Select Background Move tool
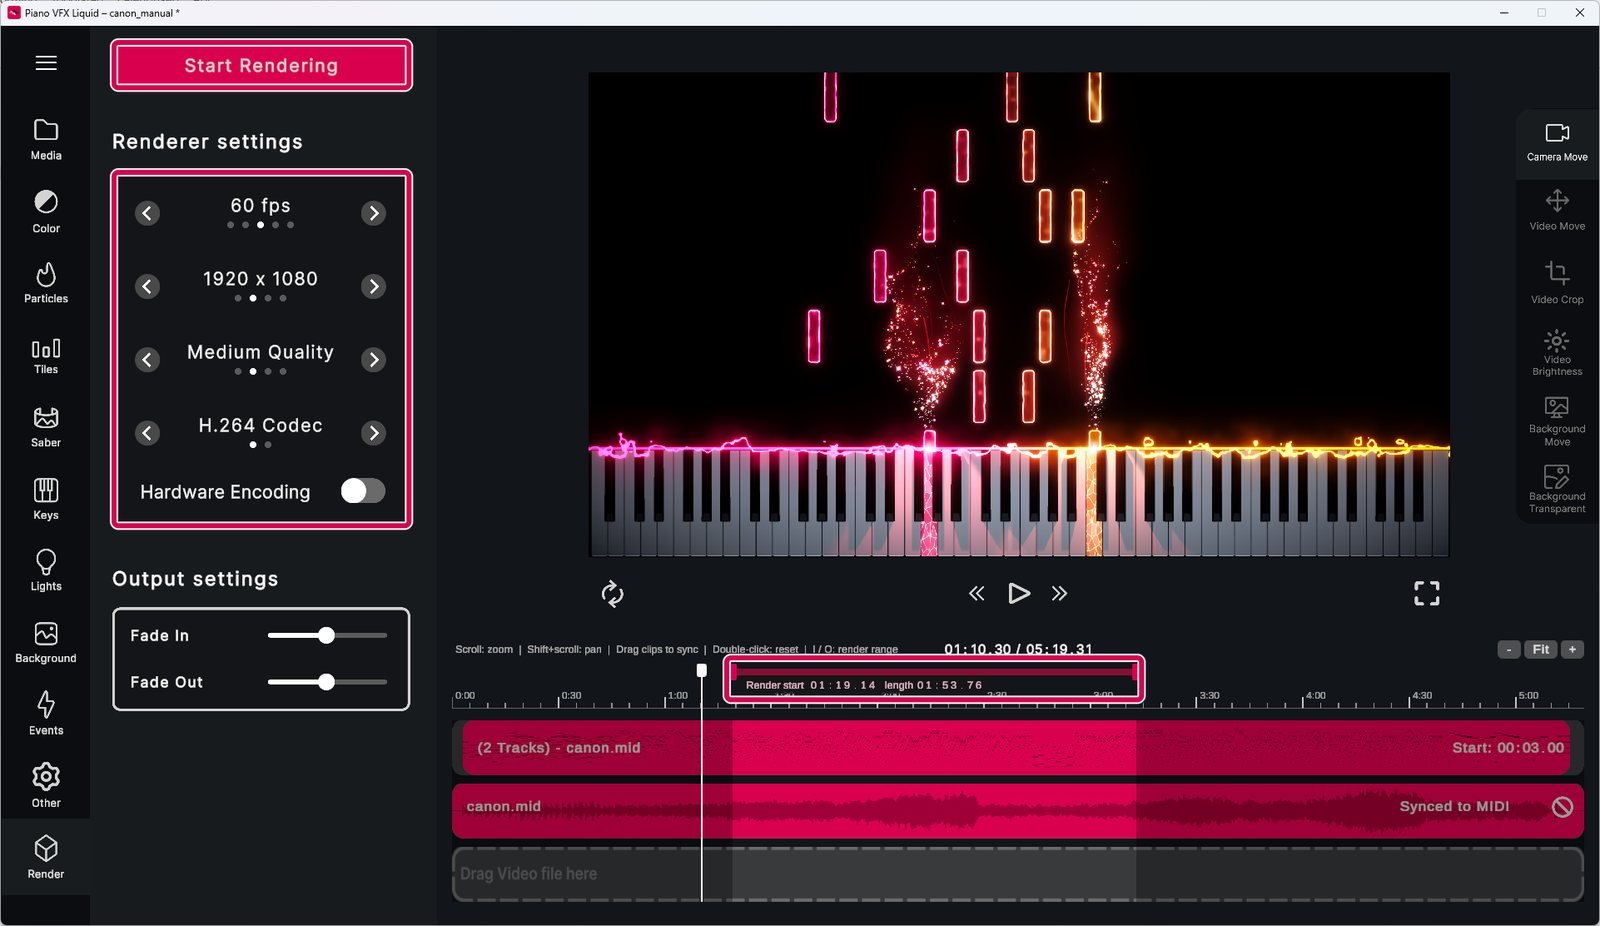This screenshot has width=1600, height=926. (1557, 421)
